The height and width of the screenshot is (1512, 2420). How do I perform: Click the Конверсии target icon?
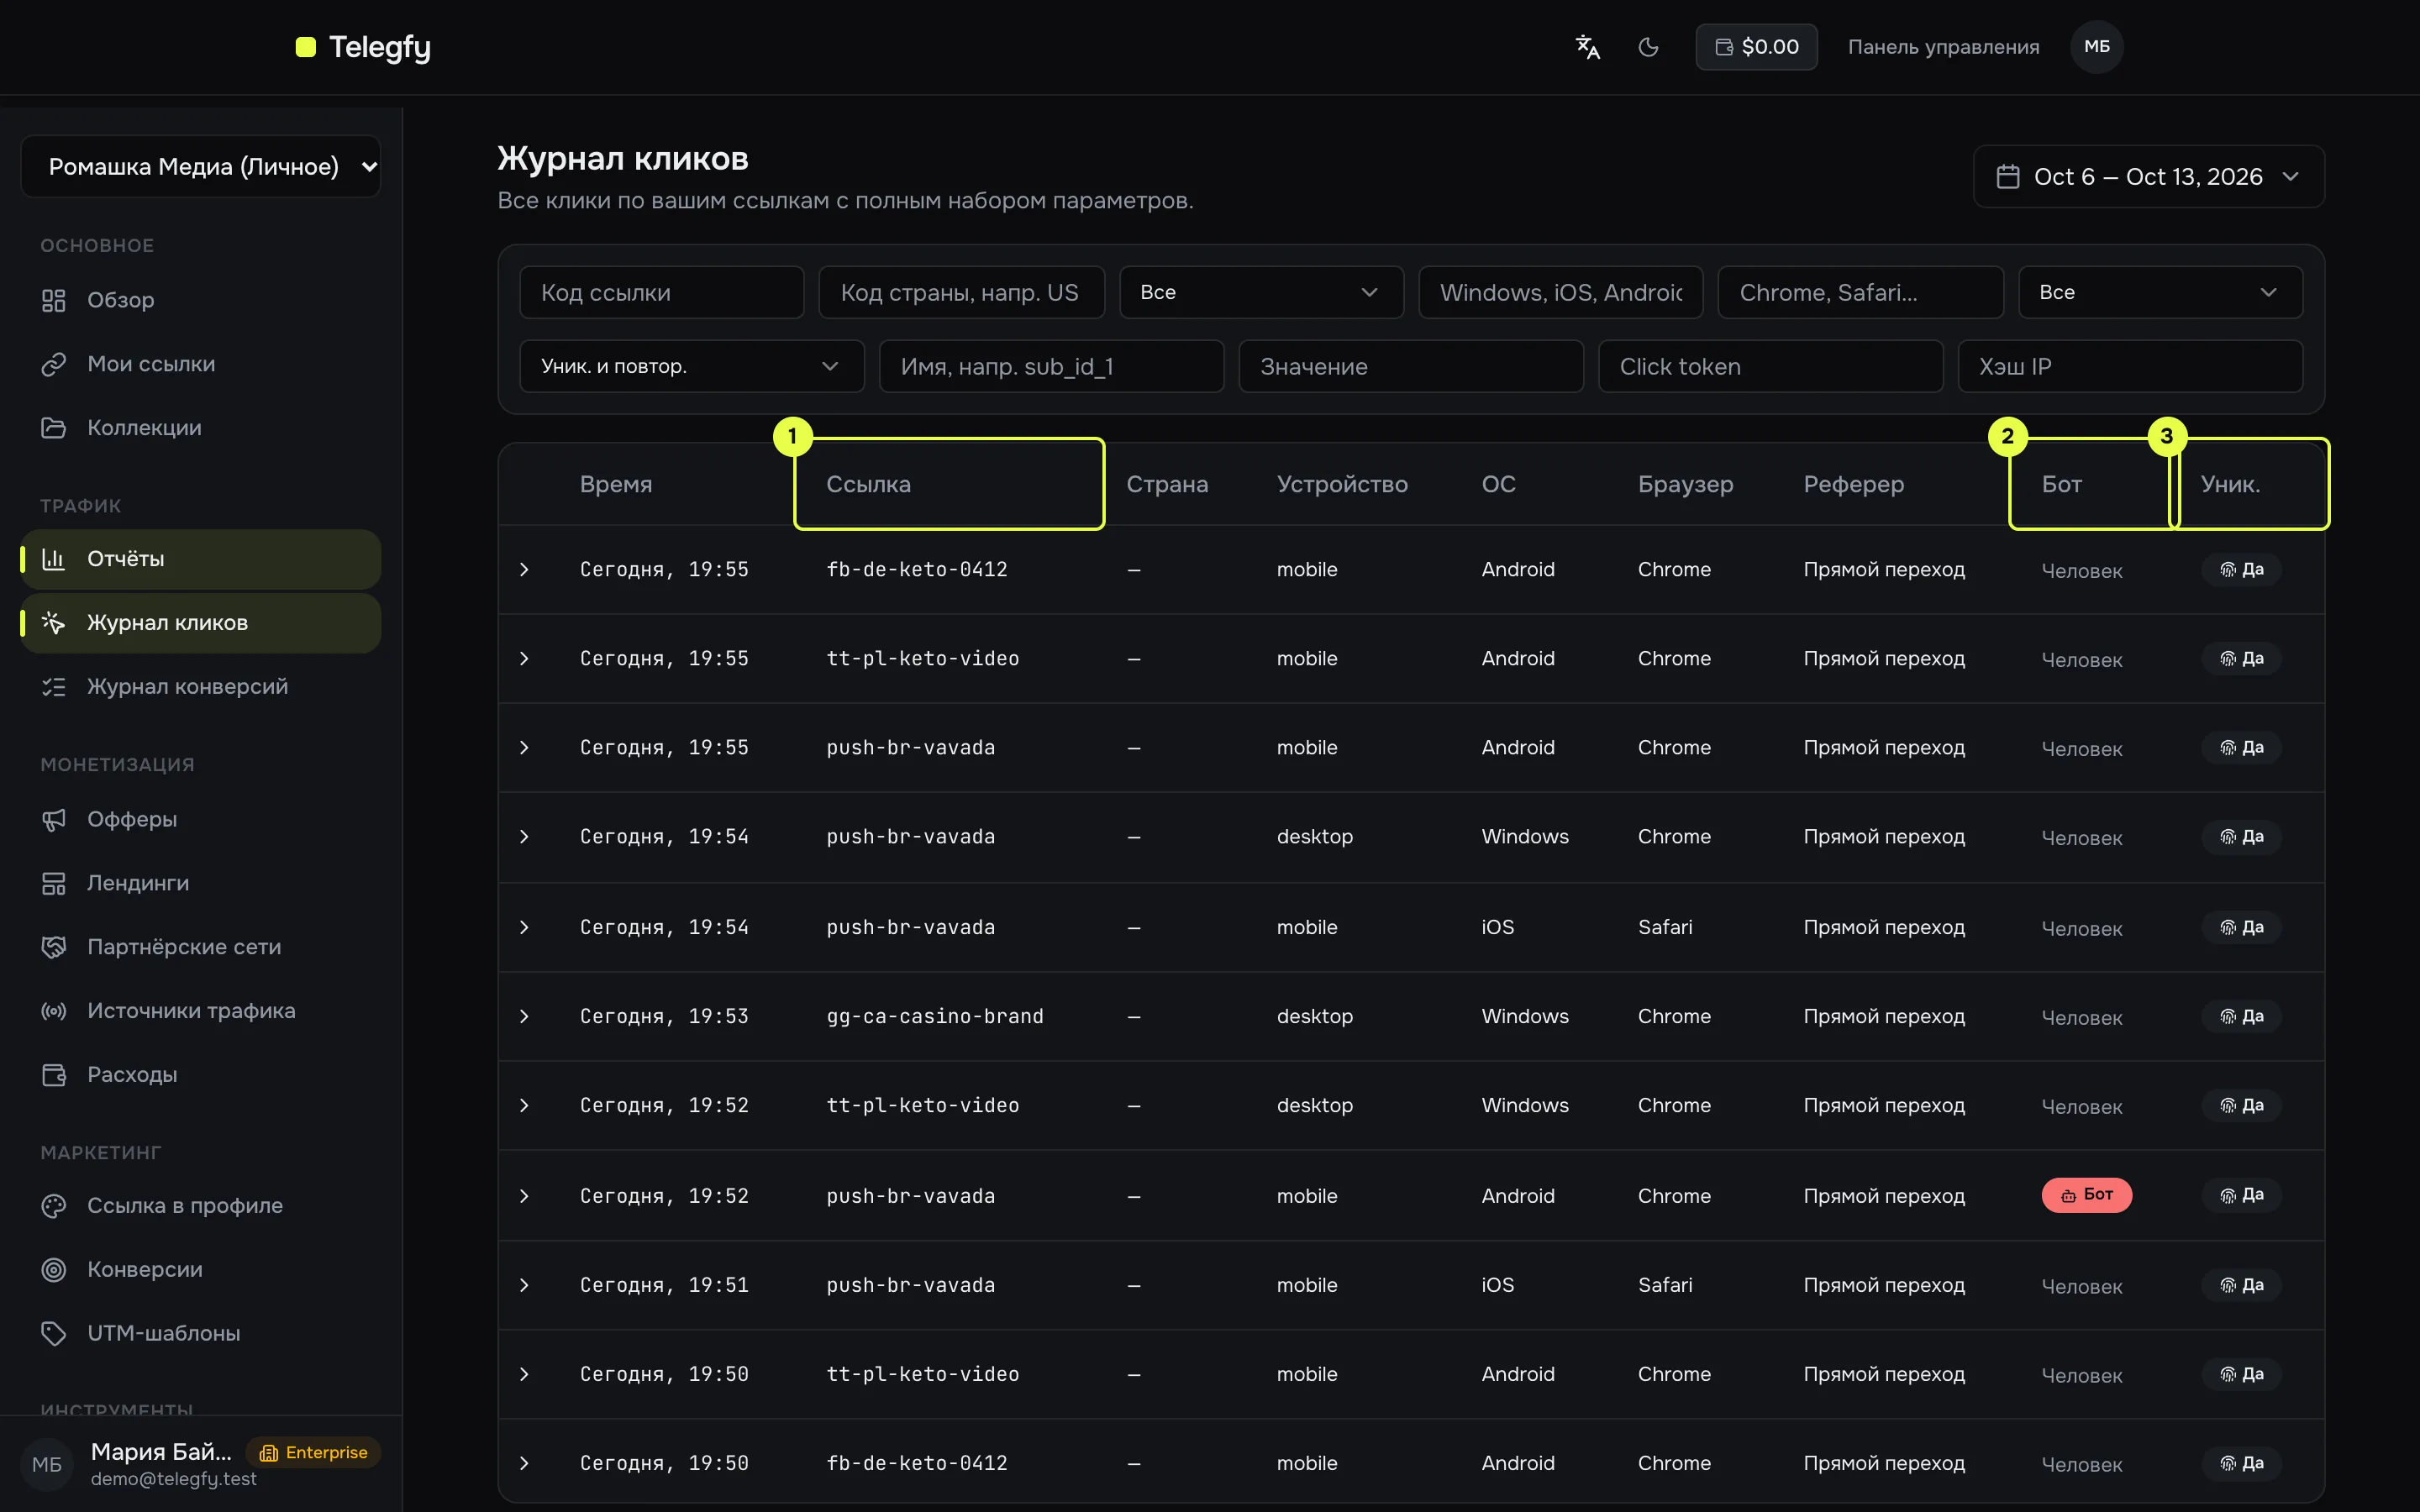54,1270
